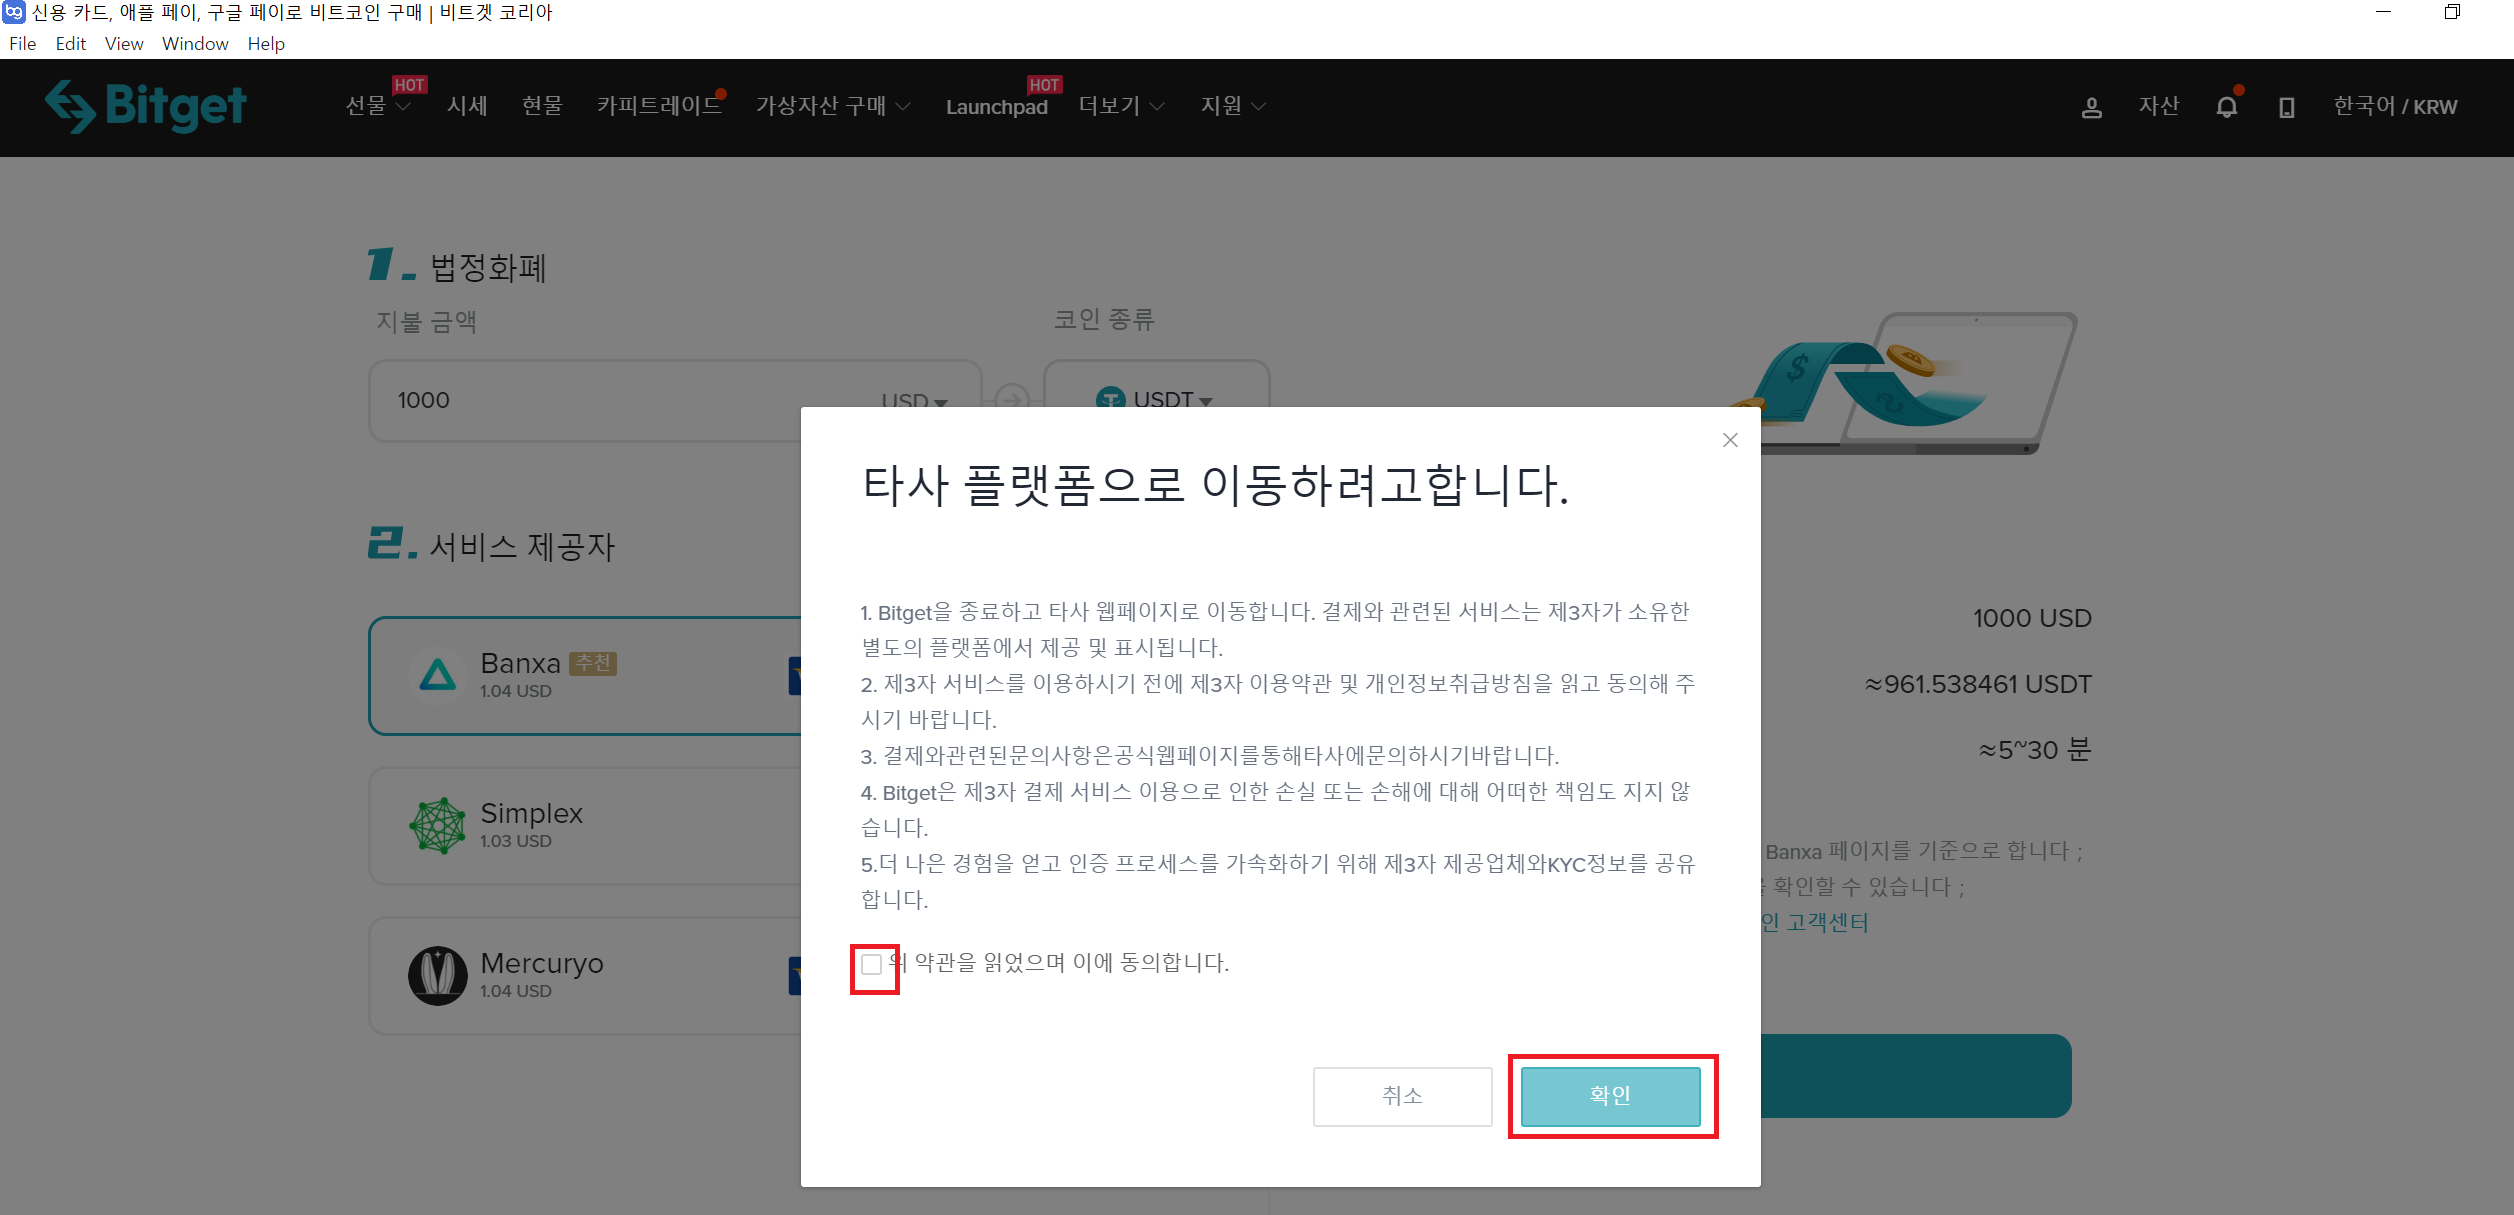Open the 카피트레이드 copy trade tab
2514x1215 pixels.
660,106
